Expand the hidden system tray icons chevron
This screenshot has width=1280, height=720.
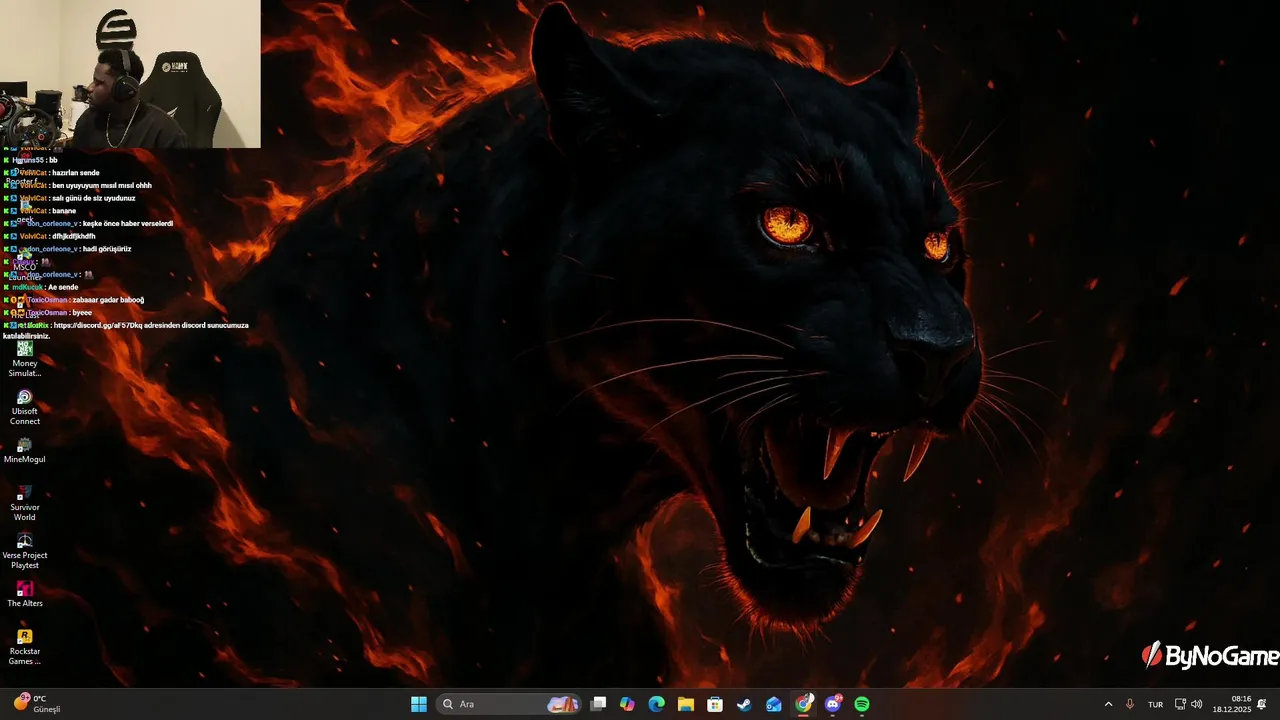(1108, 704)
